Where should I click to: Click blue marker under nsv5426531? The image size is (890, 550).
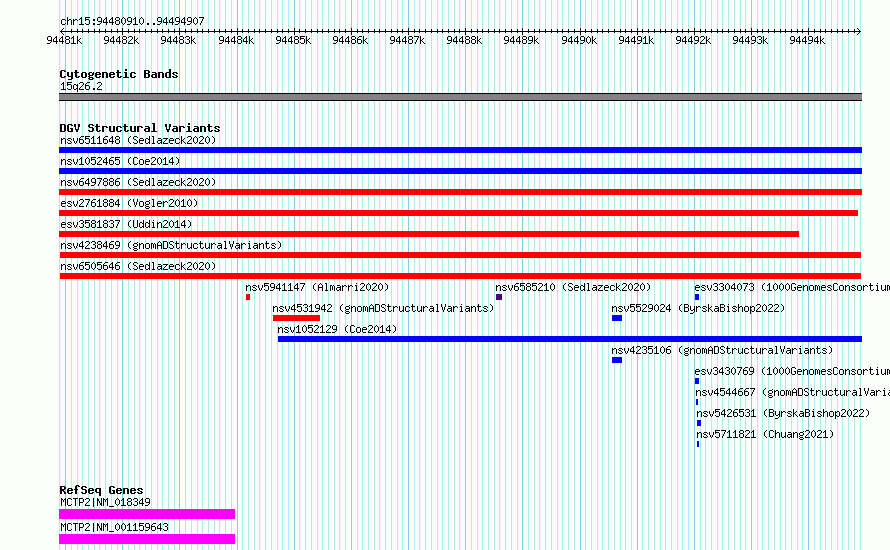pos(699,423)
